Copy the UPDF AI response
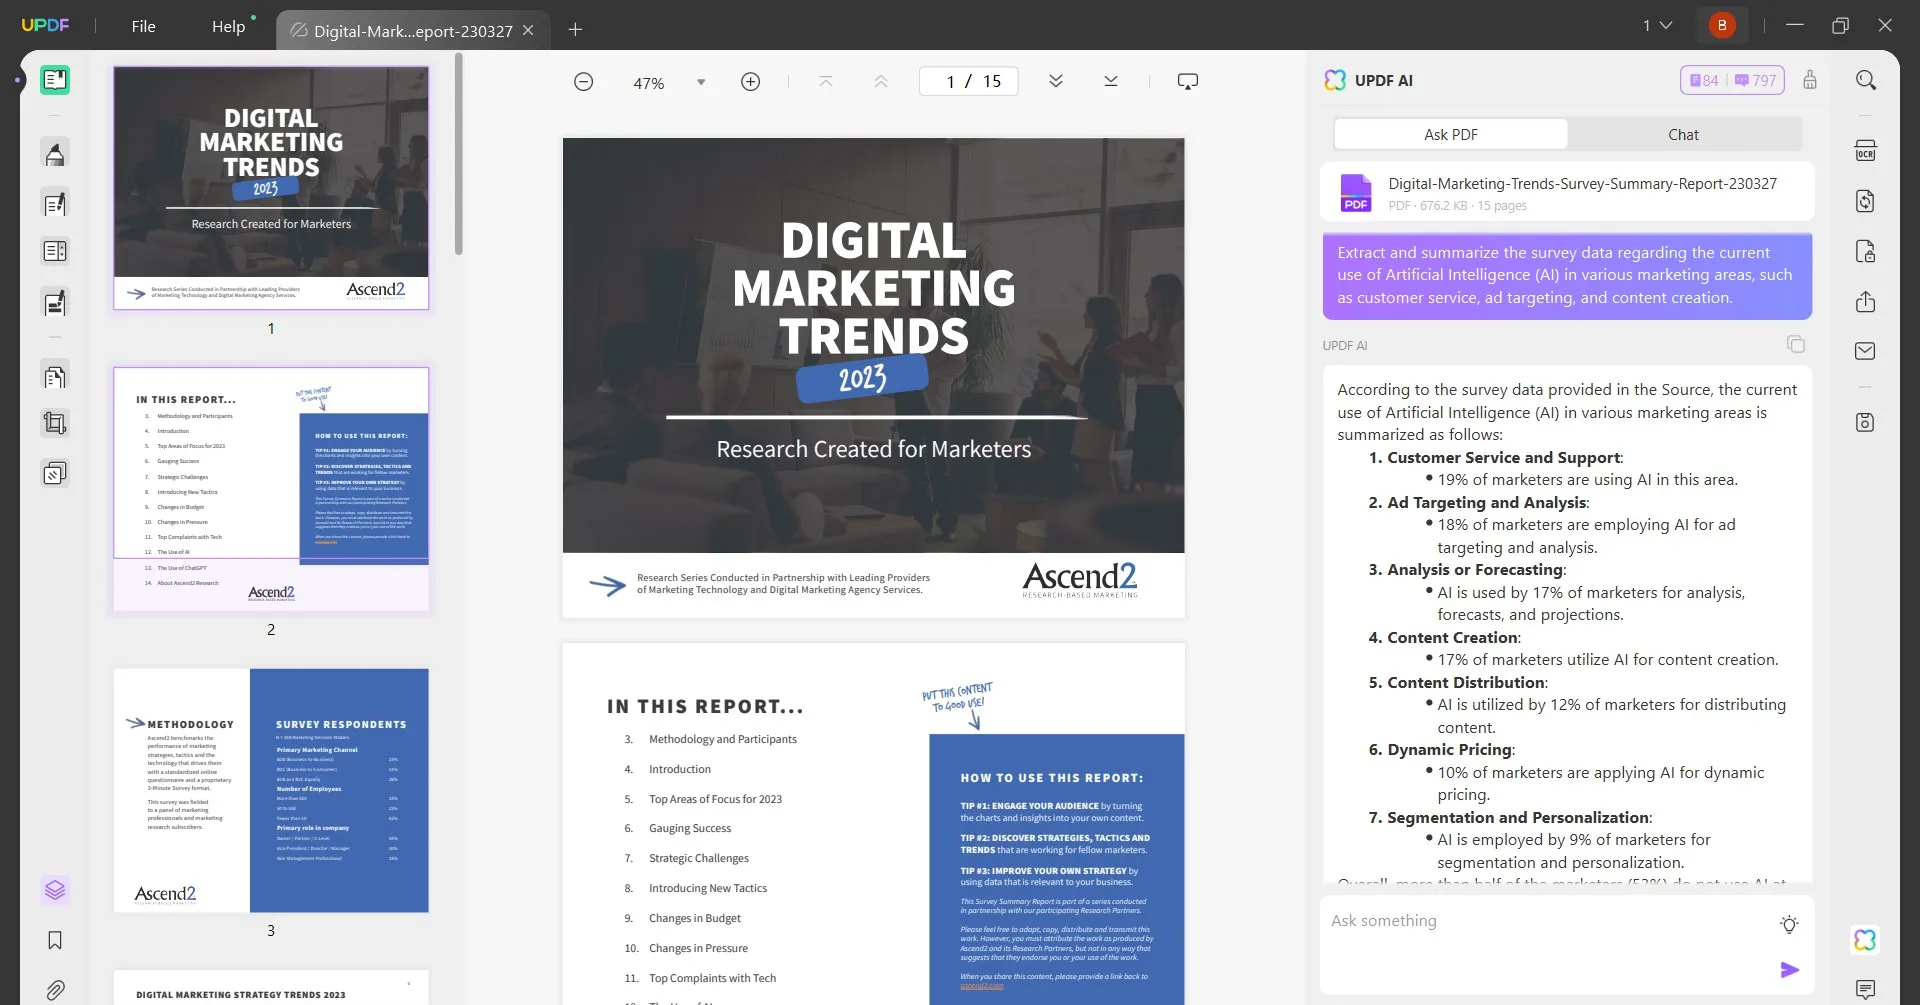This screenshot has height=1005, width=1920. (x=1796, y=344)
